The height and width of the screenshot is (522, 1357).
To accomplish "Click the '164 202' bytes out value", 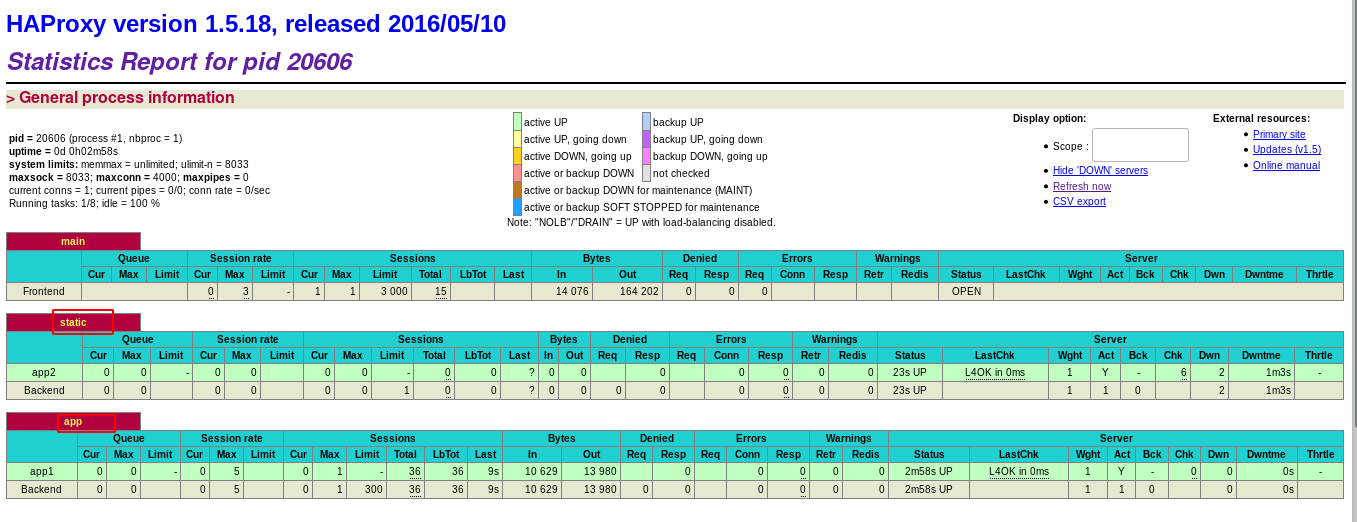I will point(637,291).
